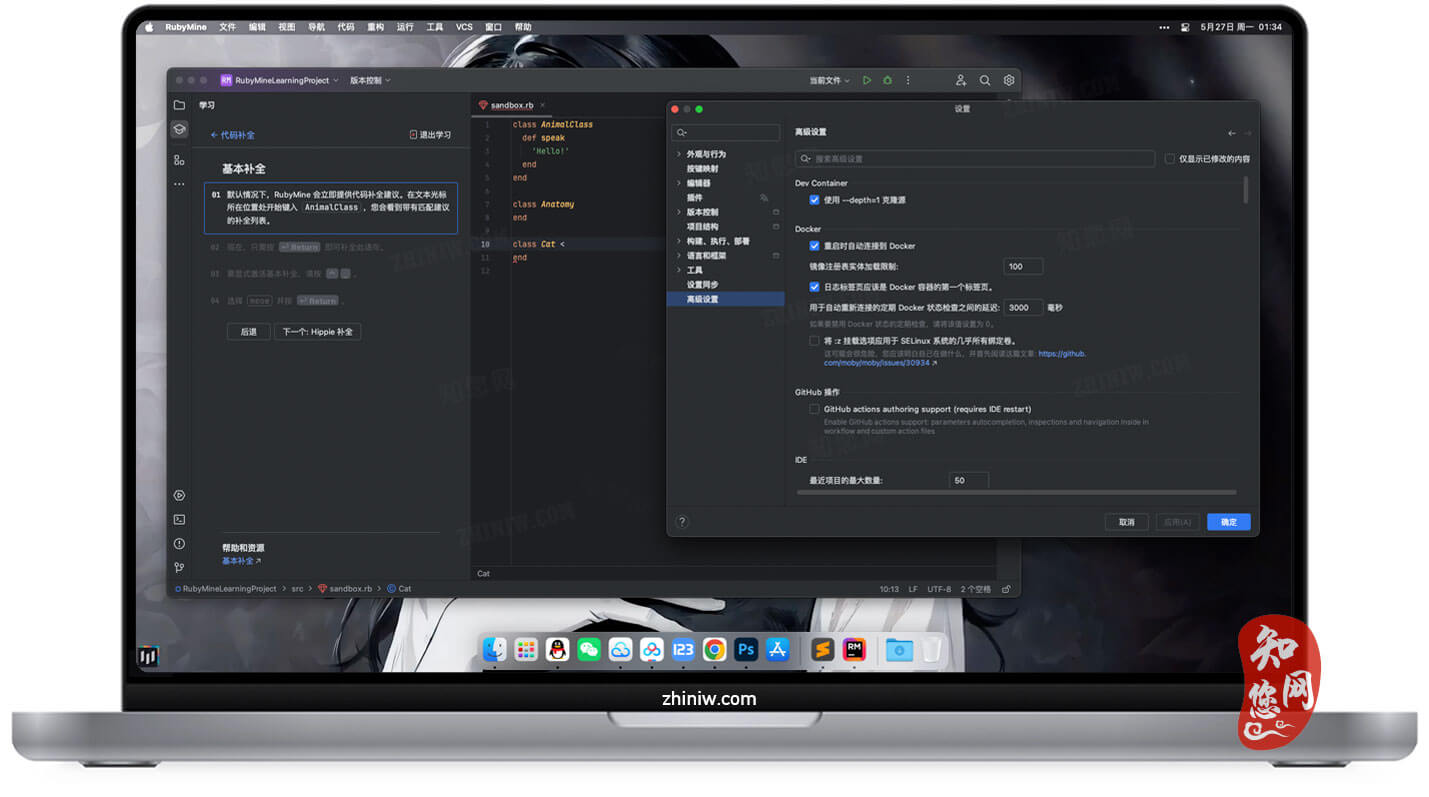
Task: Expand '版本控制' in the settings tree
Action: tap(679, 212)
